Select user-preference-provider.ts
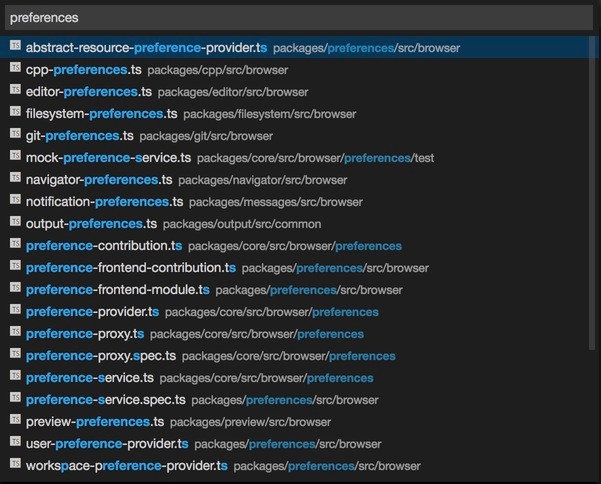This screenshot has width=601, height=484. coord(107,443)
